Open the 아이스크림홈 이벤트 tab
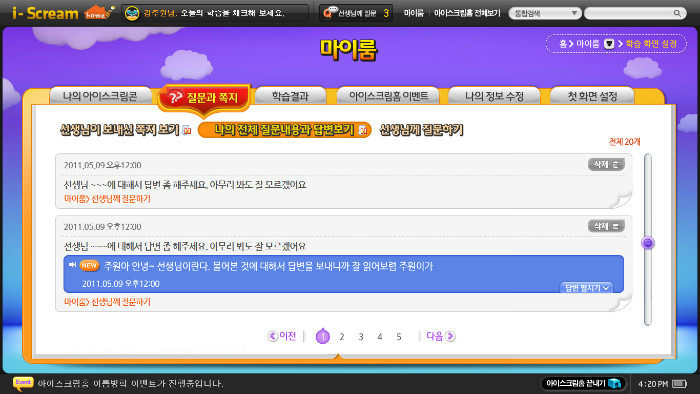Image resolution: width=700 pixels, height=394 pixels. [388, 95]
